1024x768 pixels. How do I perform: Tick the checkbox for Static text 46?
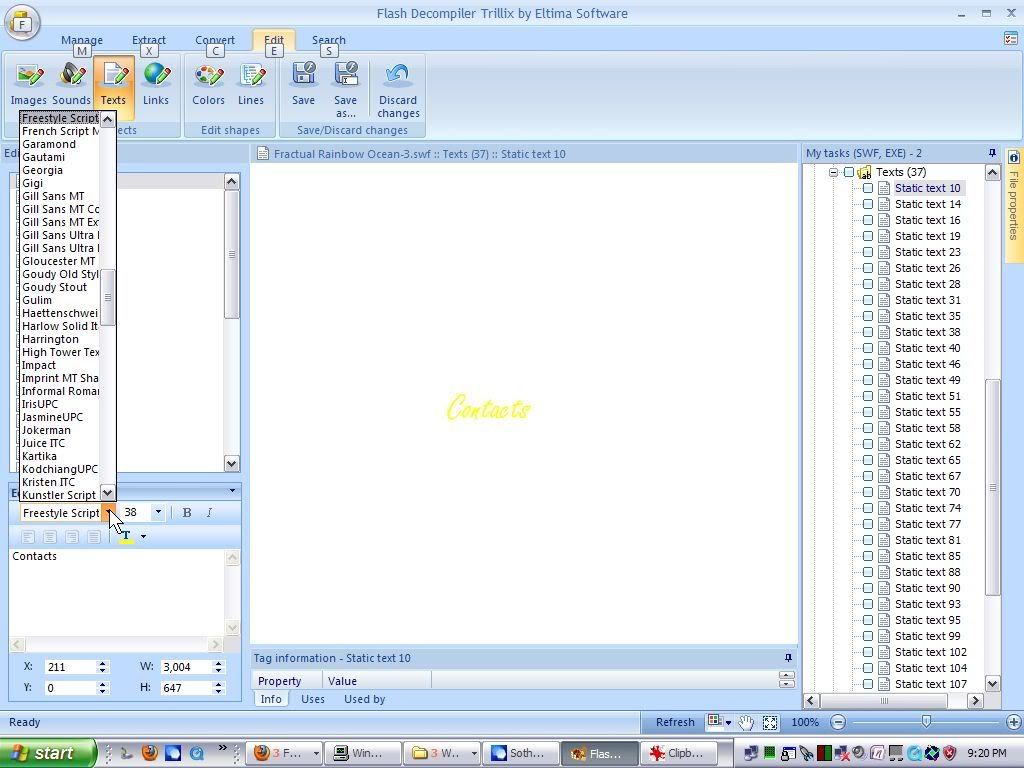pos(868,364)
